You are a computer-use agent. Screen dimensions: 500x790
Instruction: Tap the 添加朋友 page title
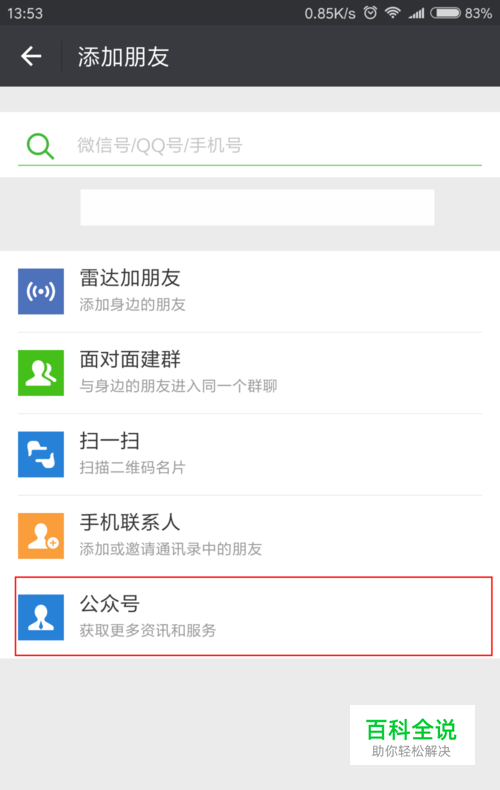coord(123,56)
